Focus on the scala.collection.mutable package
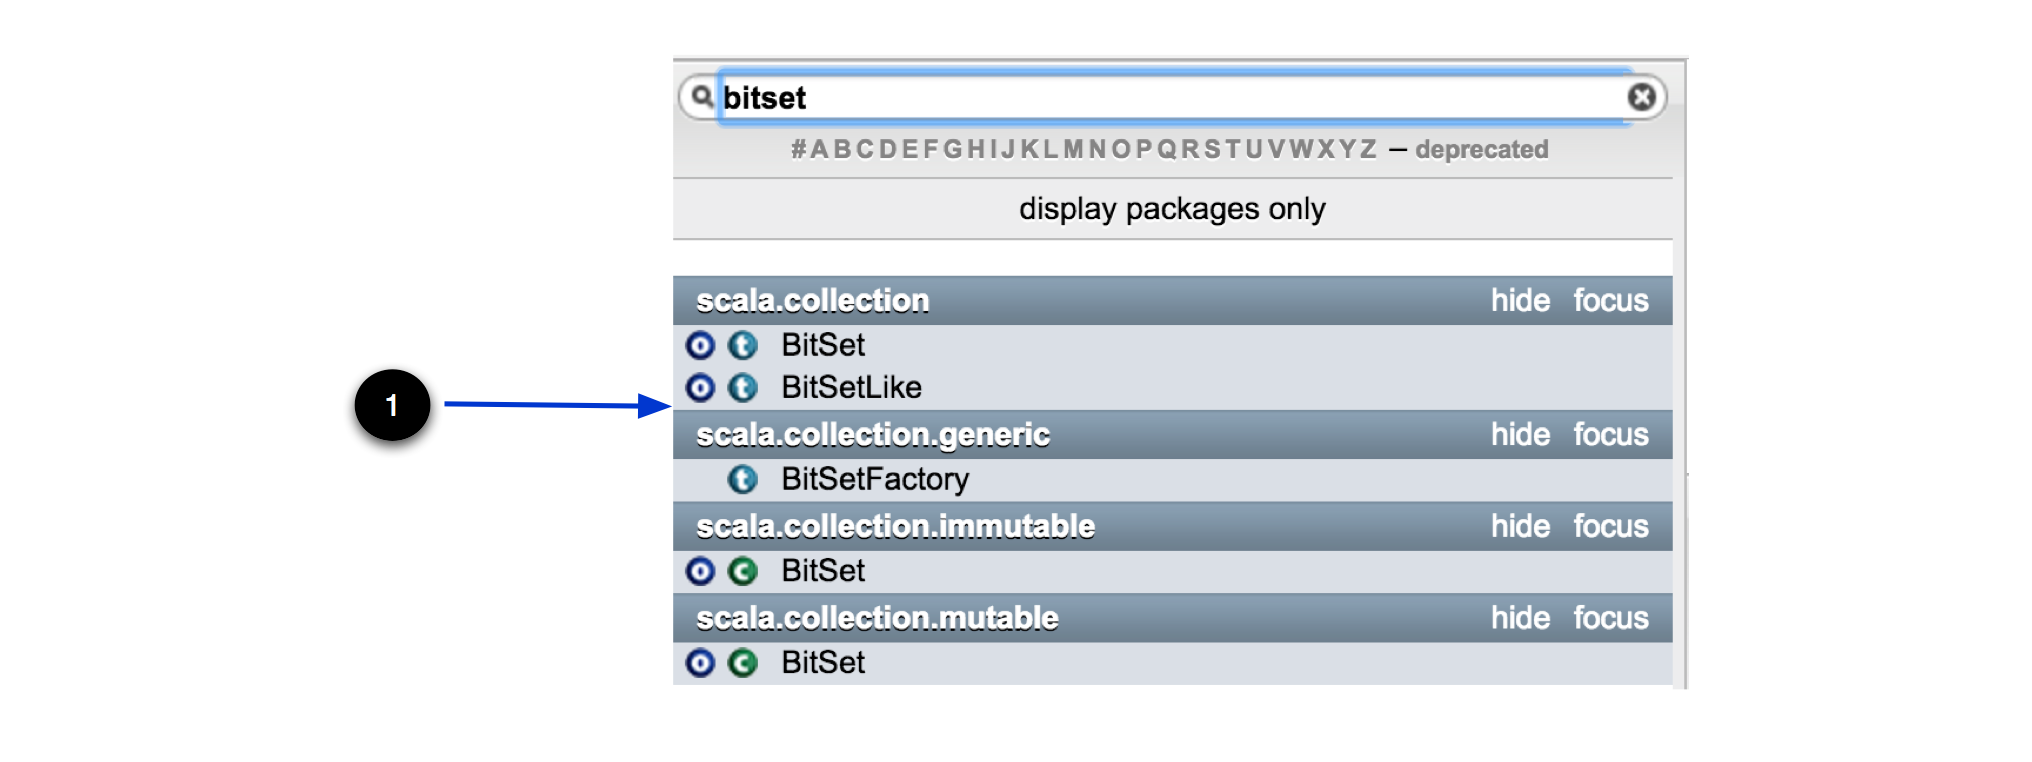The width and height of the screenshot is (2032, 762). (x=1610, y=618)
